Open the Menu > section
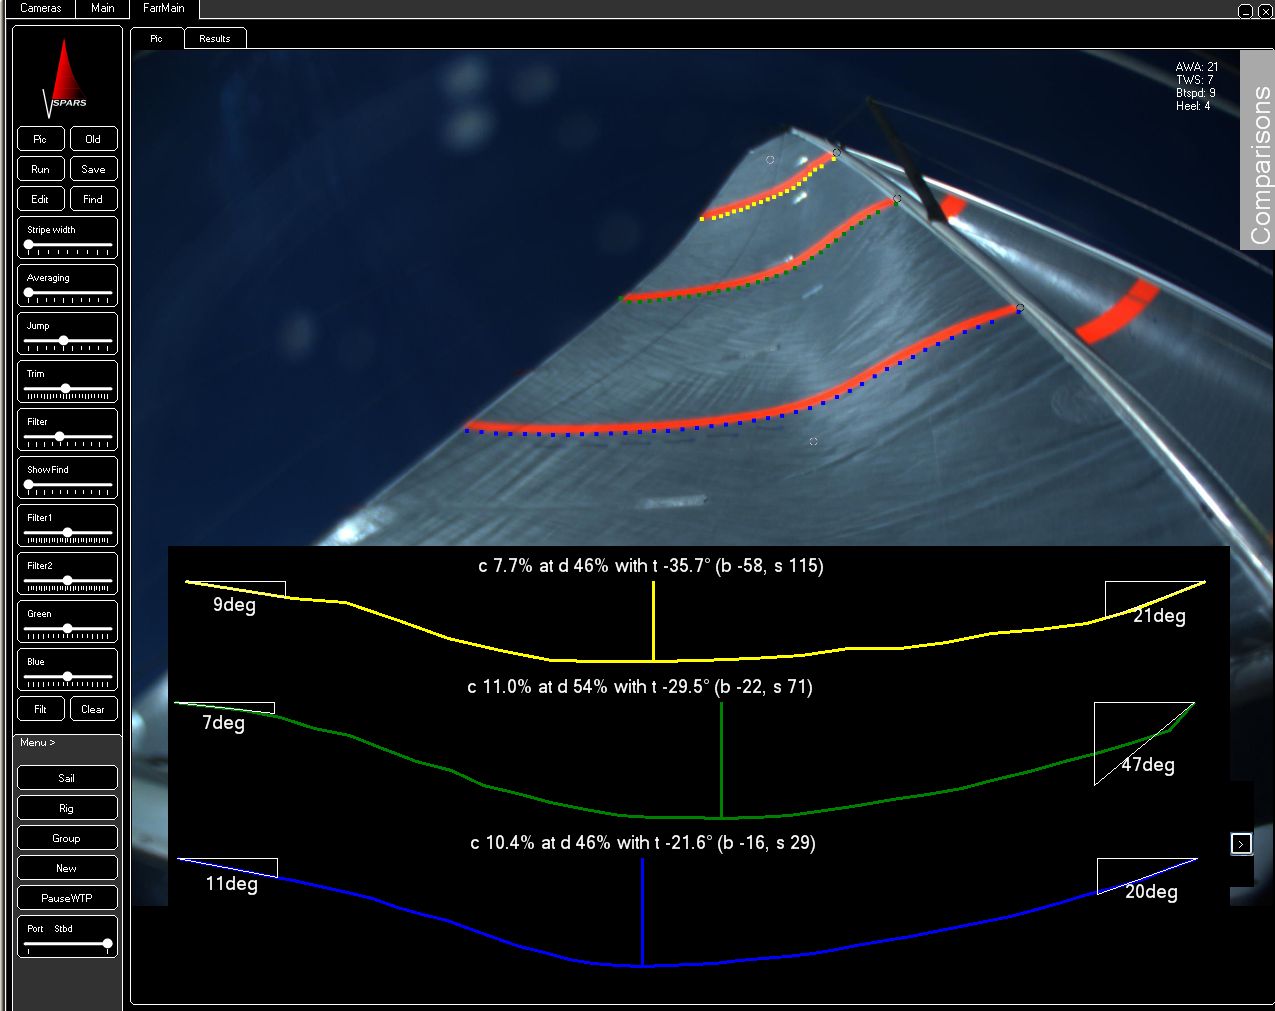 click(36, 742)
